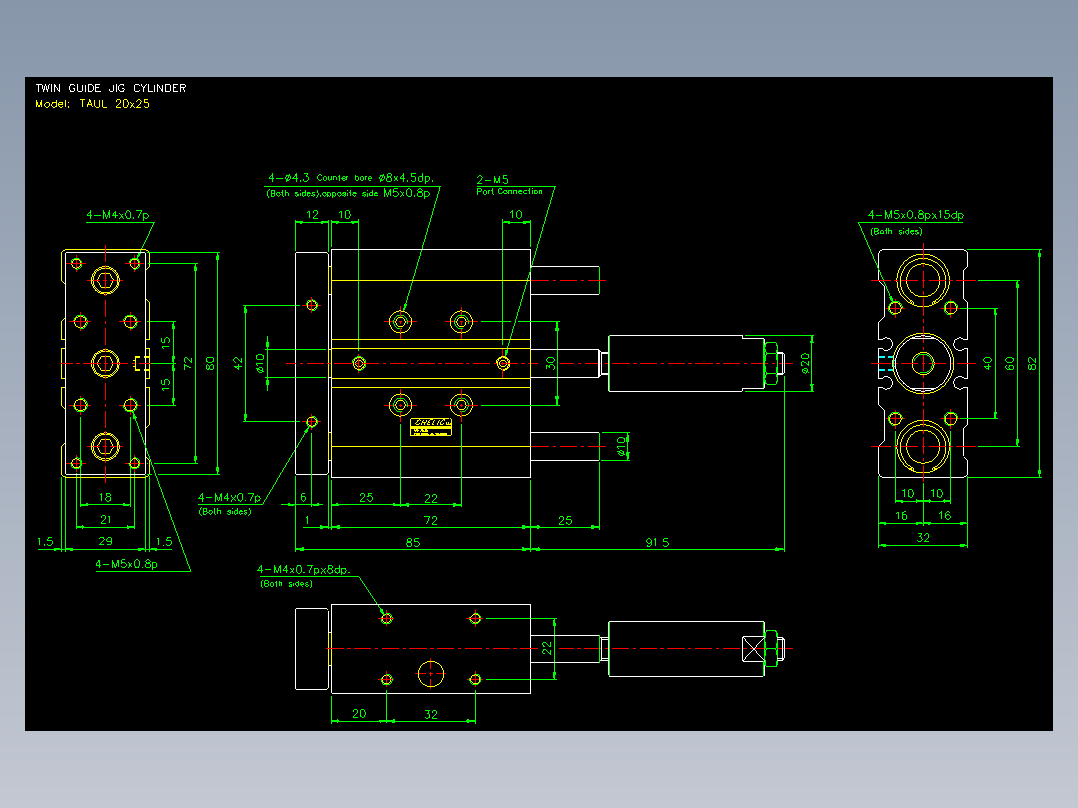Click the "29" width dimension
1078x808 pixels.
[x=105, y=541]
